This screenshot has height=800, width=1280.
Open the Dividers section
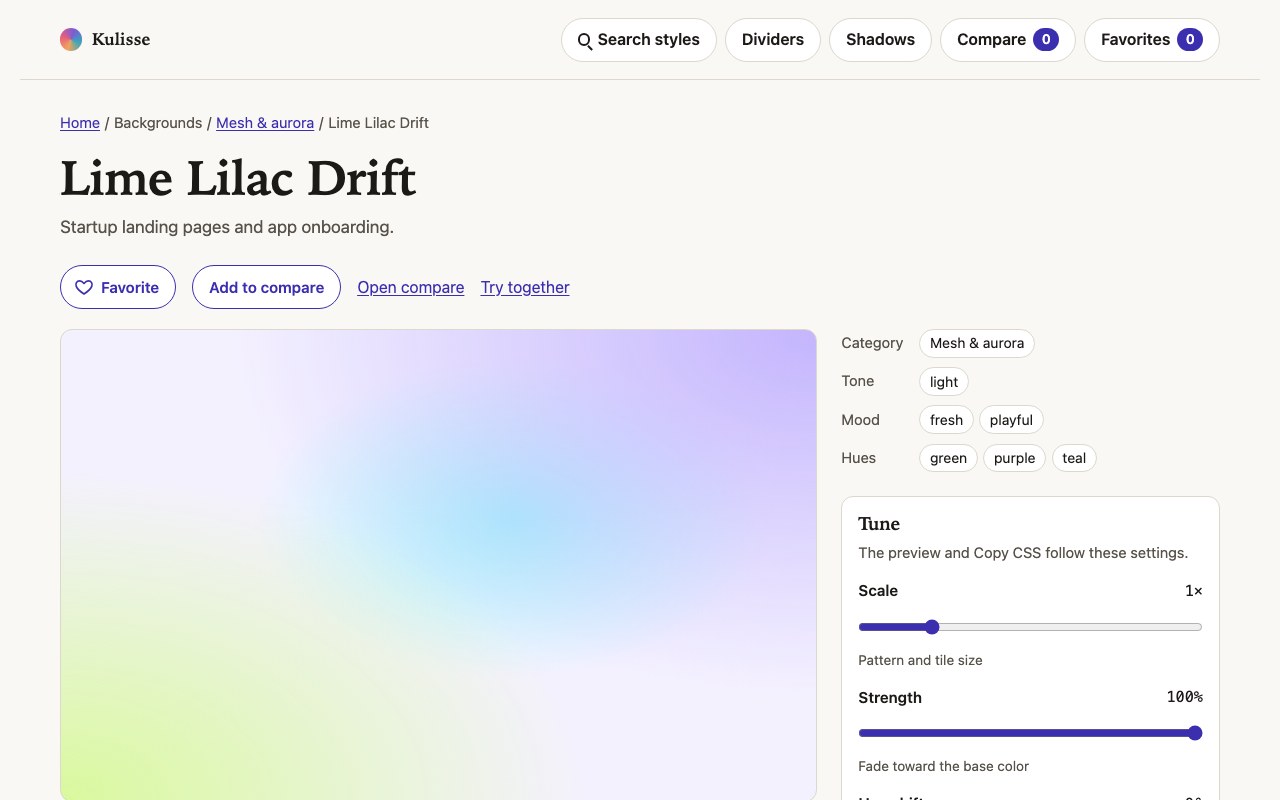773,40
